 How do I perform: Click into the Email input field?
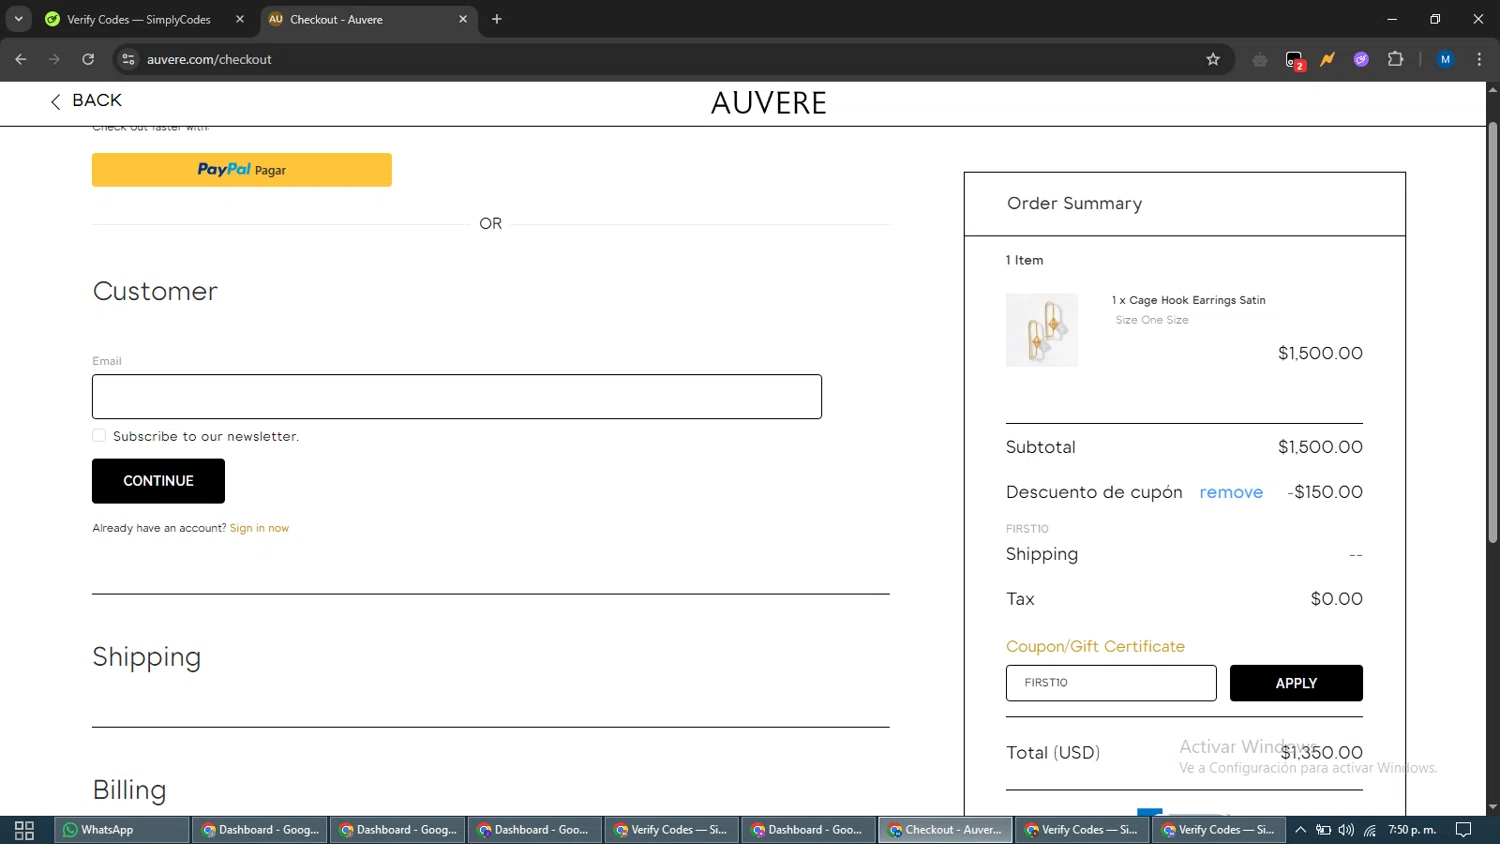[x=457, y=397]
